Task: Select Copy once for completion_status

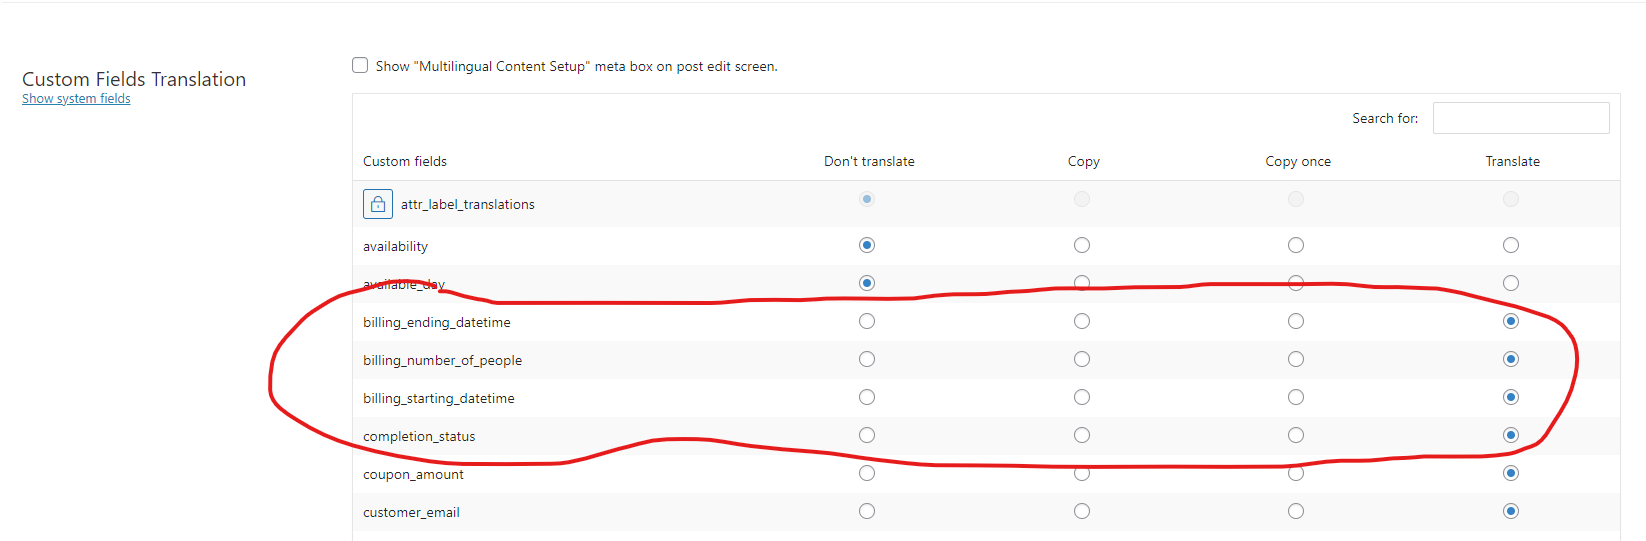Action: pyautogui.click(x=1296, y=435)
